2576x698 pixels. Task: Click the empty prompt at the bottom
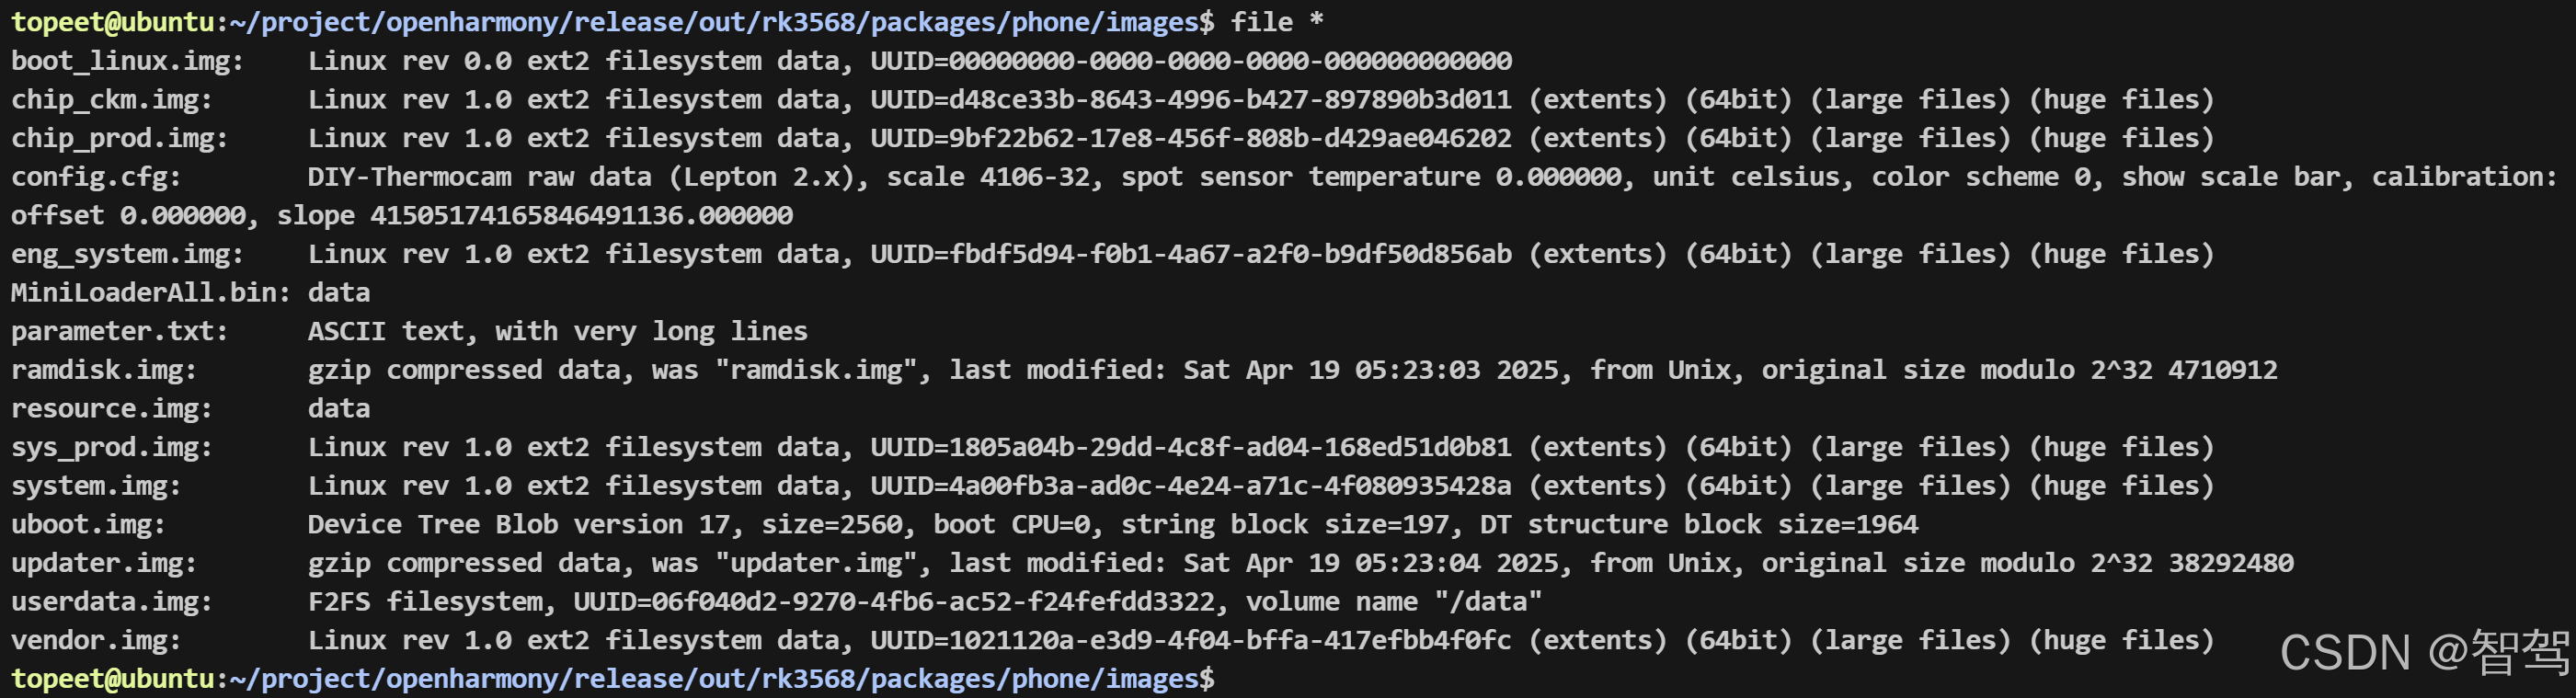pyautogui.click(x=613, y=679)
